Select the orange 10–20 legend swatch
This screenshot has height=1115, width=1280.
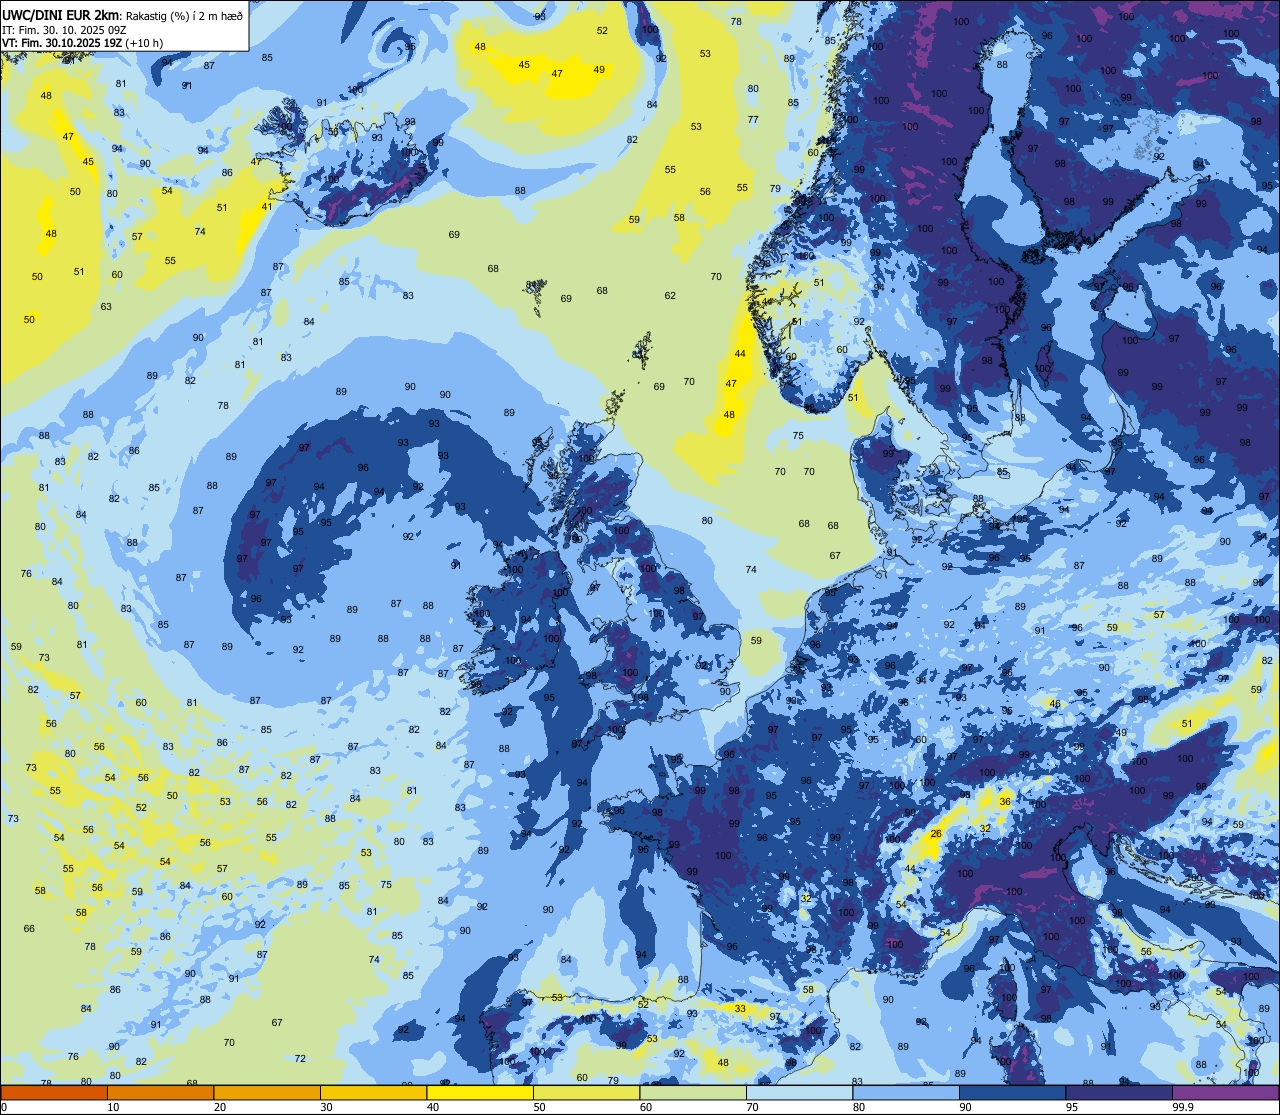(160, 1092)
